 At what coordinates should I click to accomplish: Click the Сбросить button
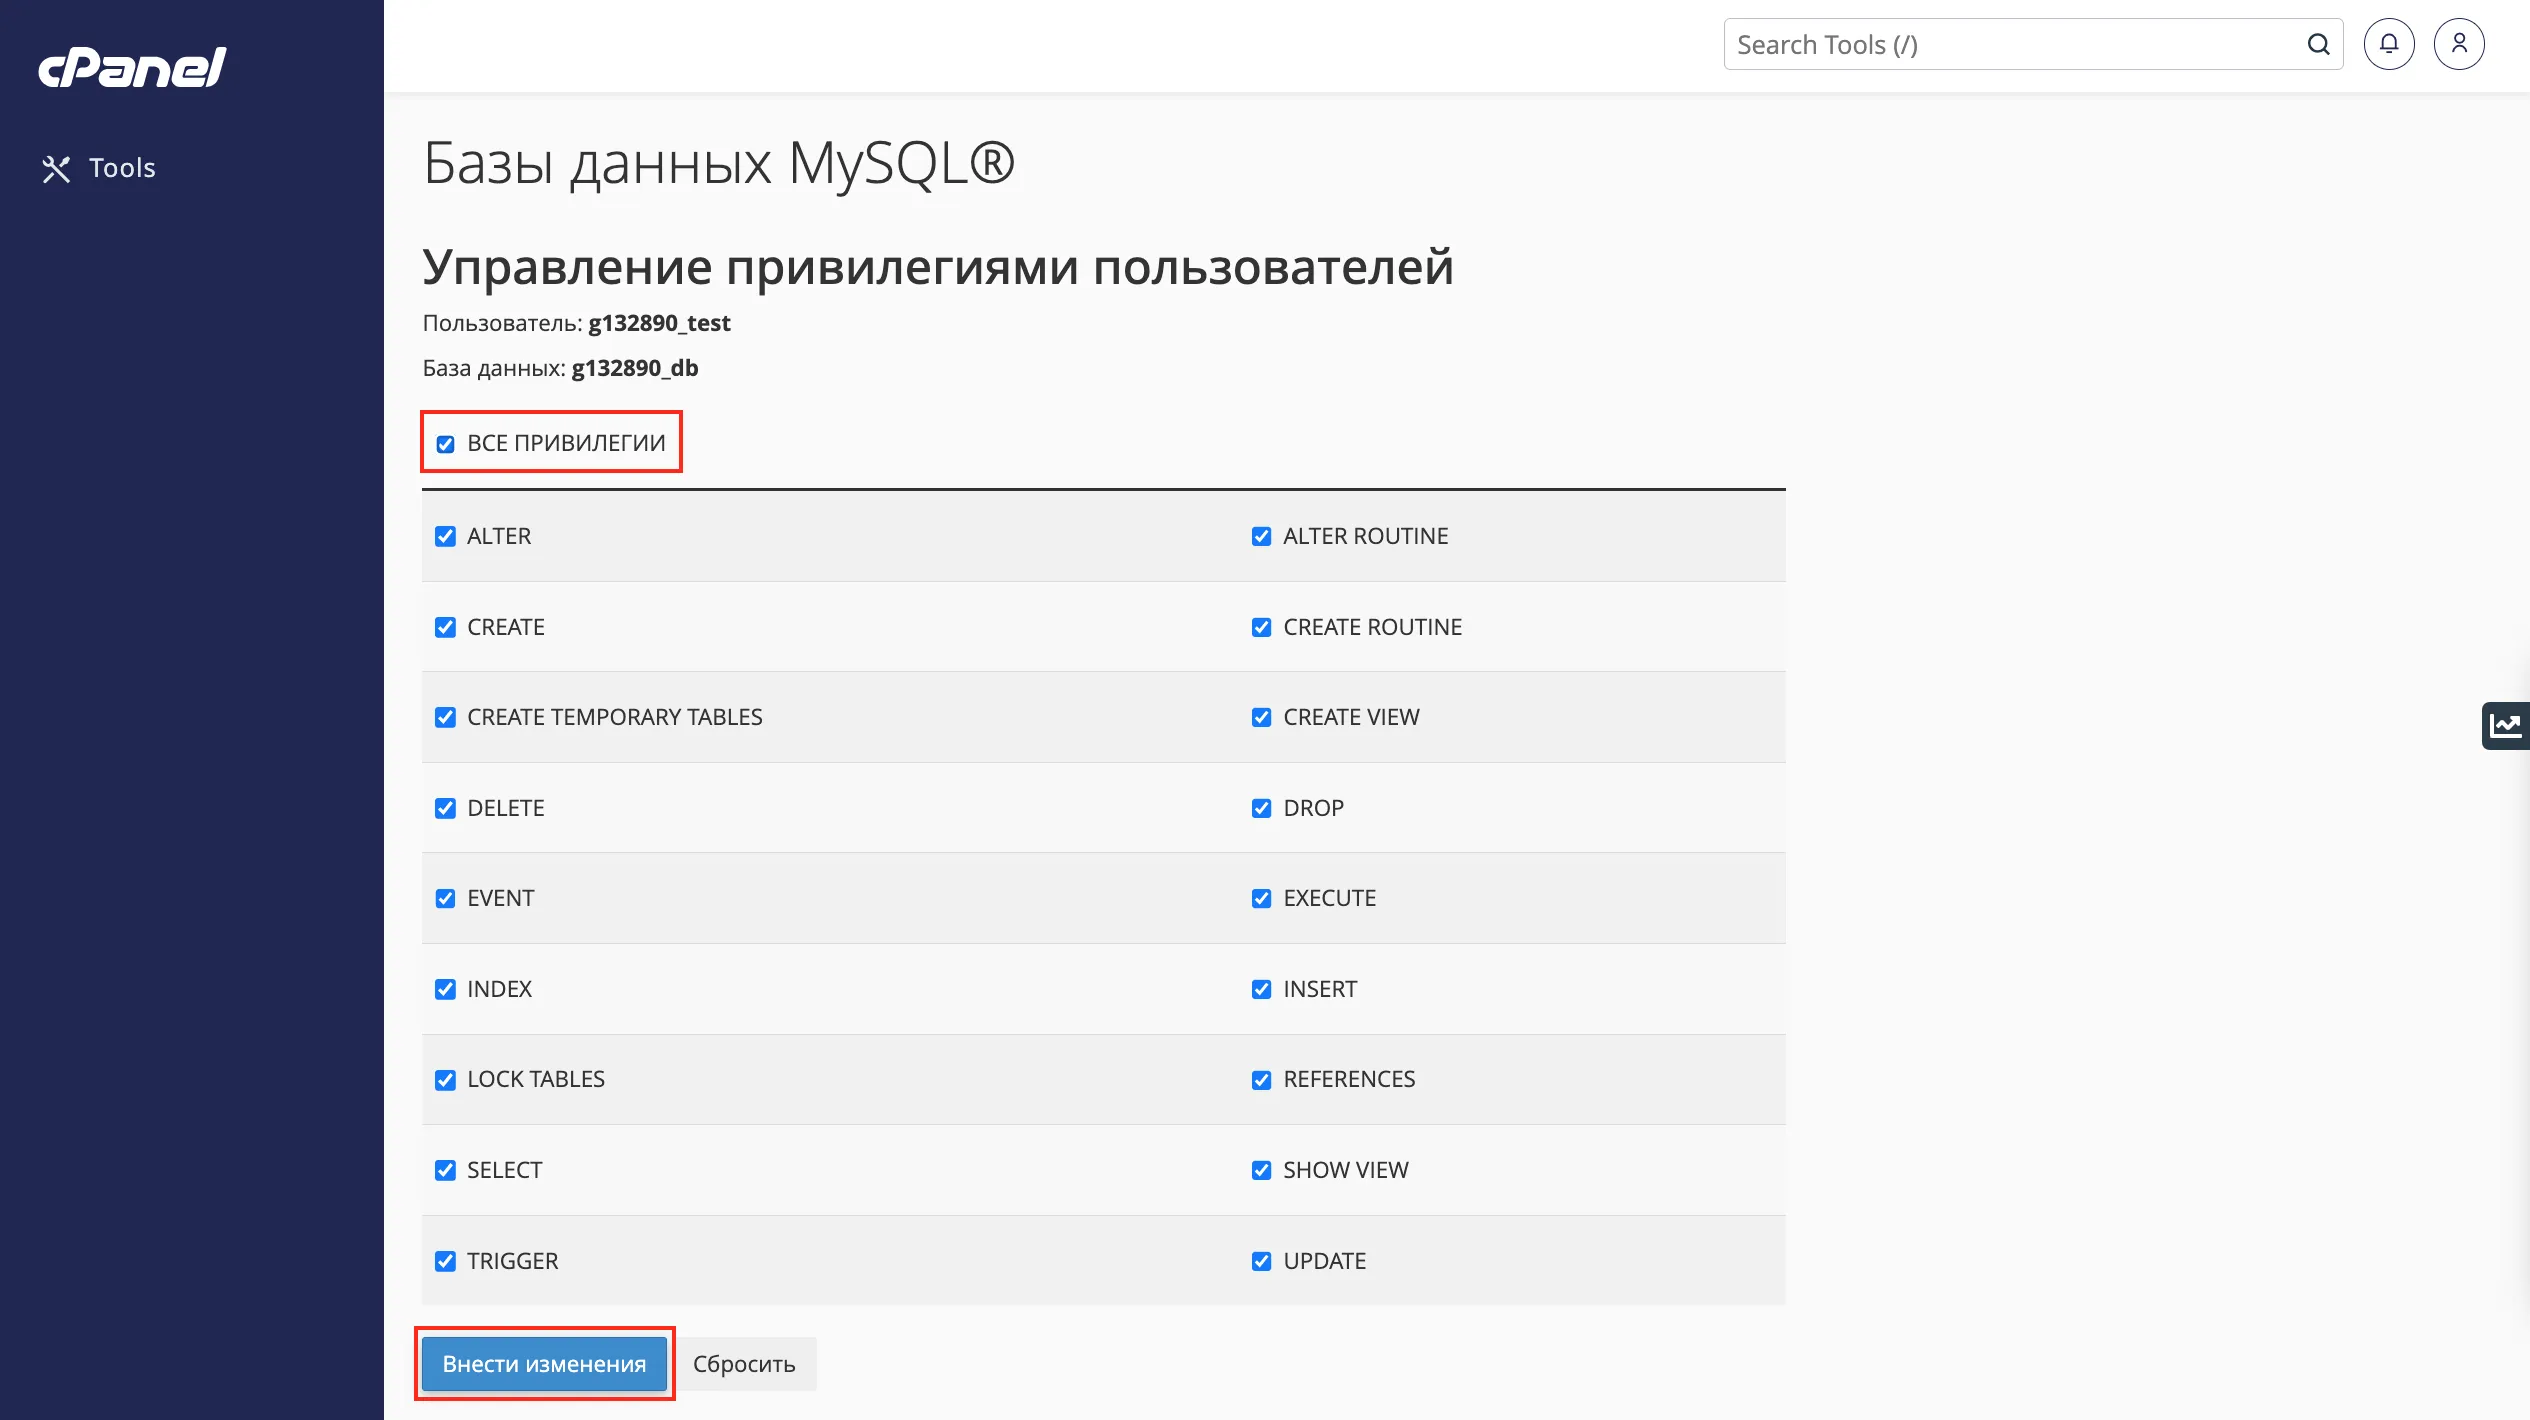click(x=746, y=1363)
